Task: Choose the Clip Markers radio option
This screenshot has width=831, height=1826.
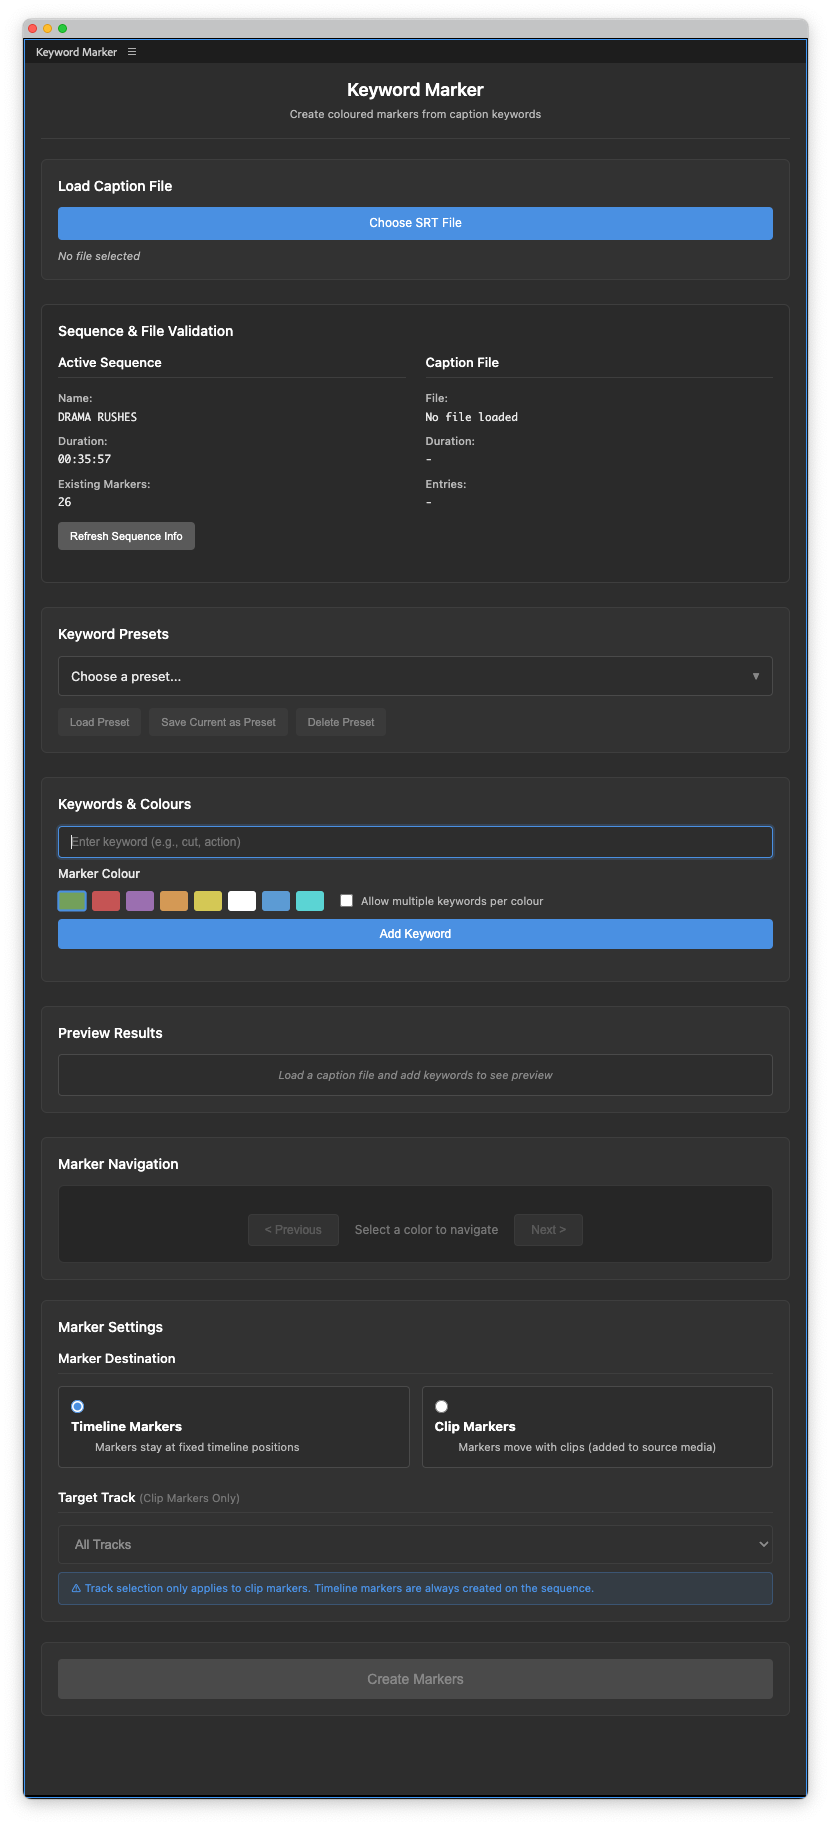Action: click(441, 1406)
